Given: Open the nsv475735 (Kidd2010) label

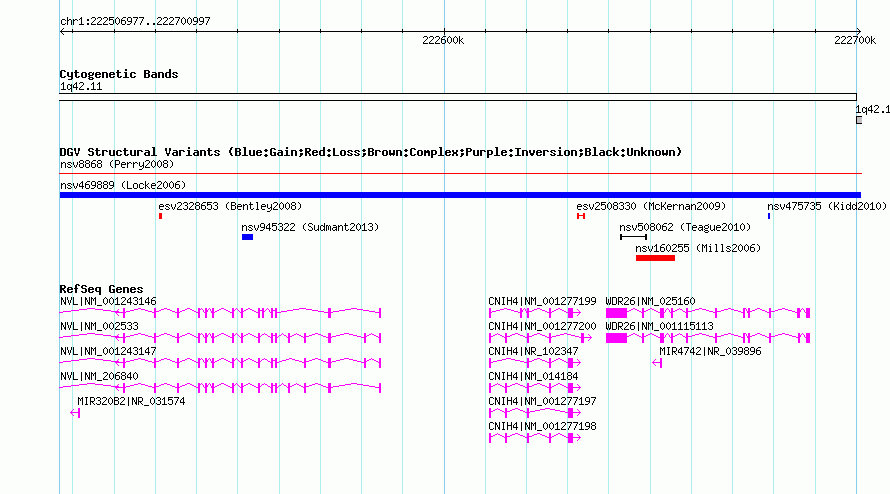Looking at the screenshot, I should pos(826,206).
